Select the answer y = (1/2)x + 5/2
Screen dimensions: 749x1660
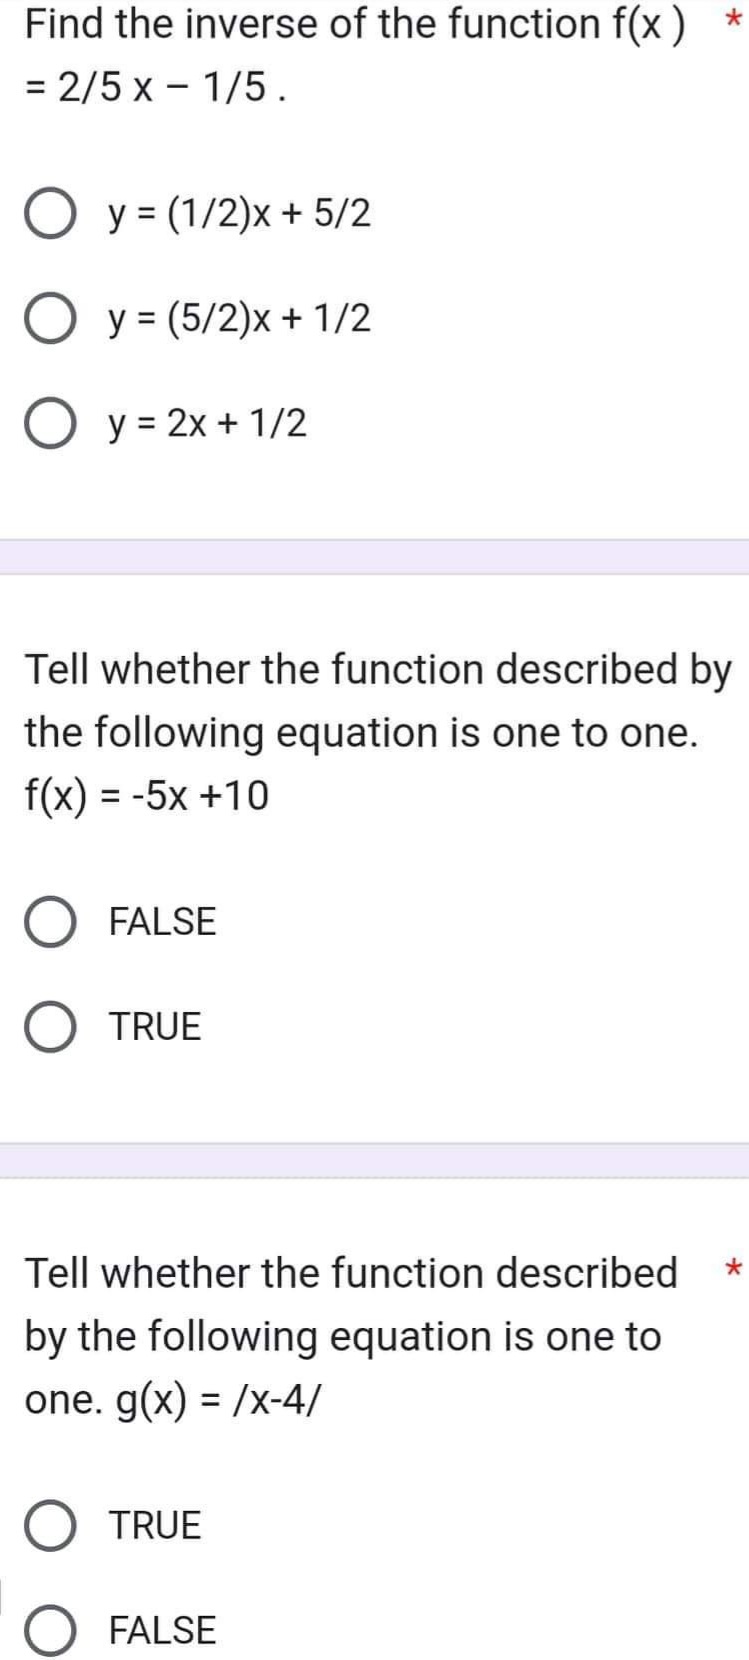point(236,211)
